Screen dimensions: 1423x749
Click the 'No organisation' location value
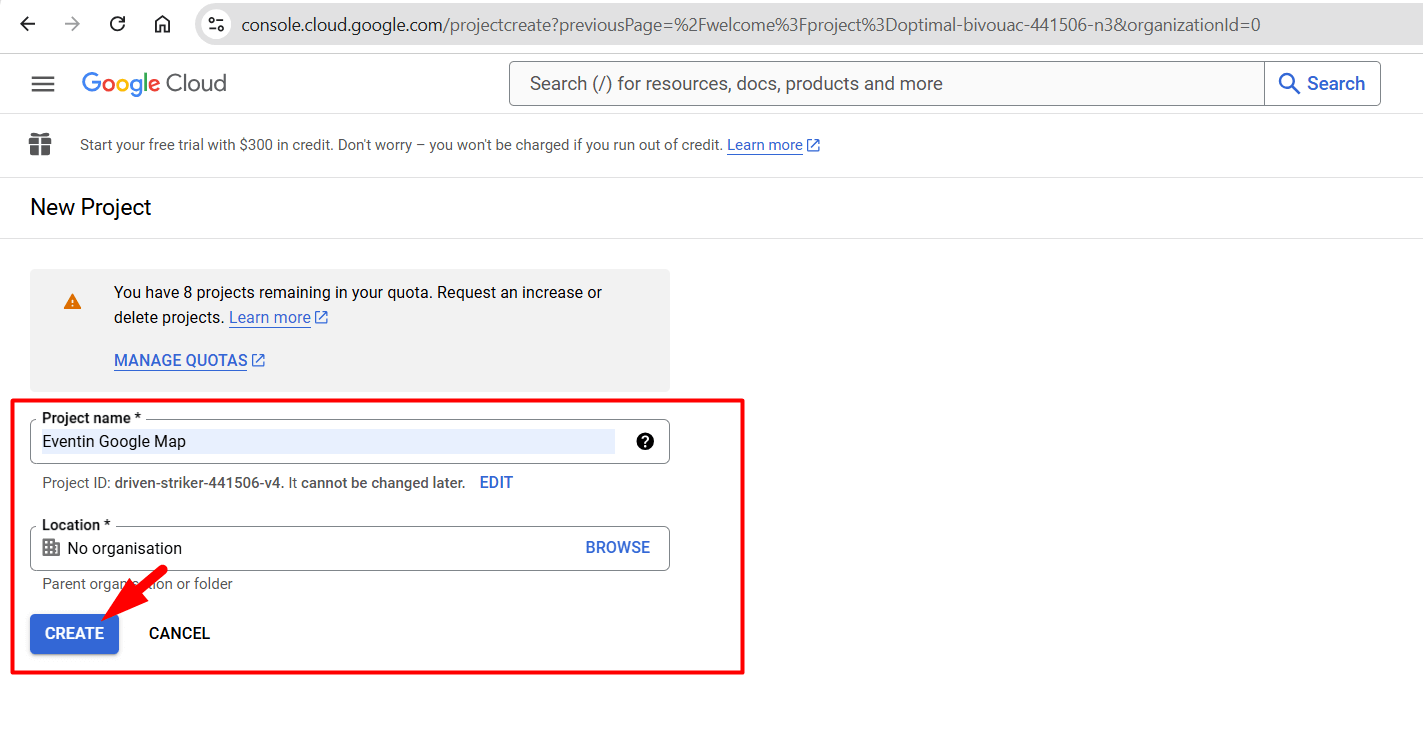pyautogui.click(x=125, y=549)
